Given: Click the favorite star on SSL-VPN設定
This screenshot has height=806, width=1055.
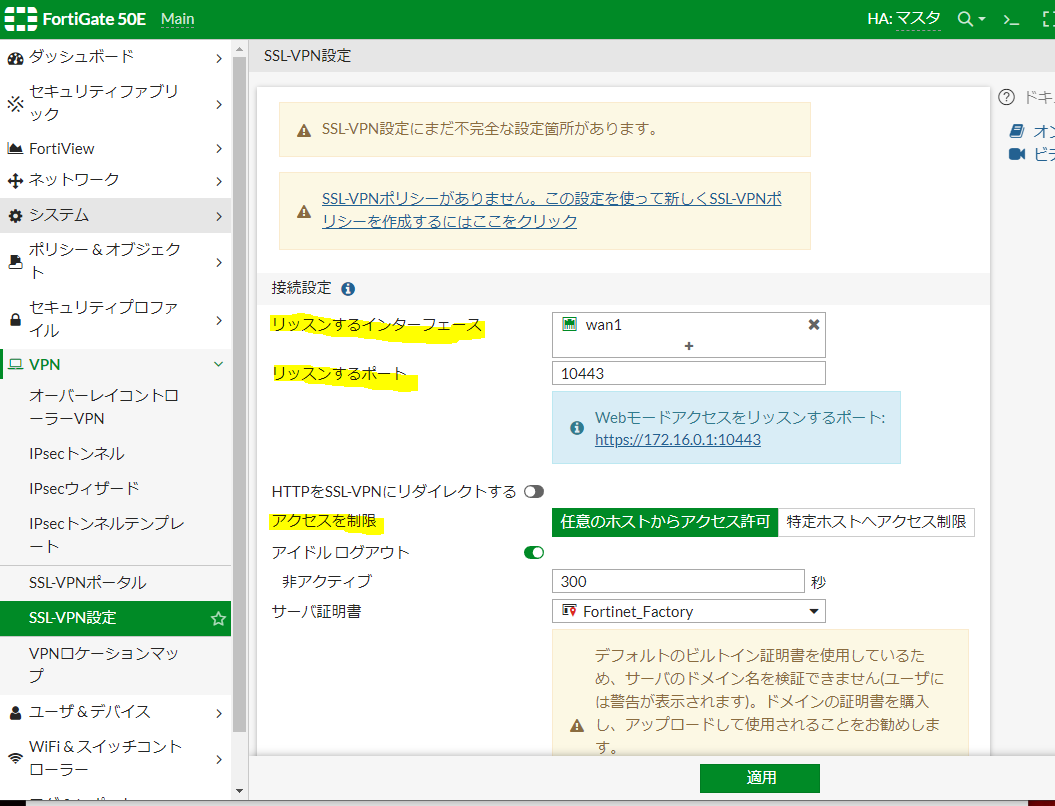Looking at the screenshot, I should tap(218, 619).
